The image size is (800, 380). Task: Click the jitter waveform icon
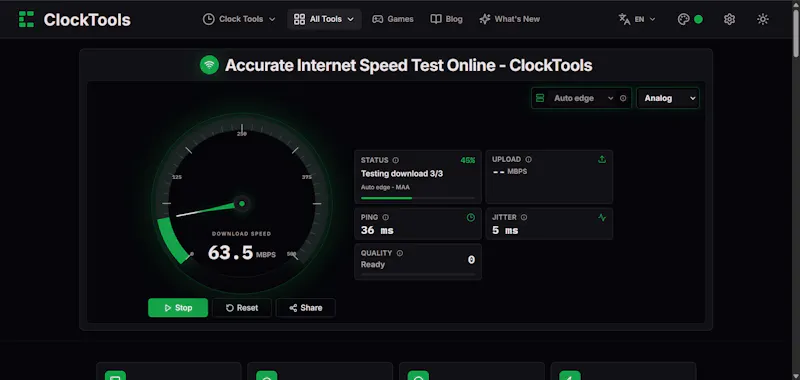tap(602, 217)
